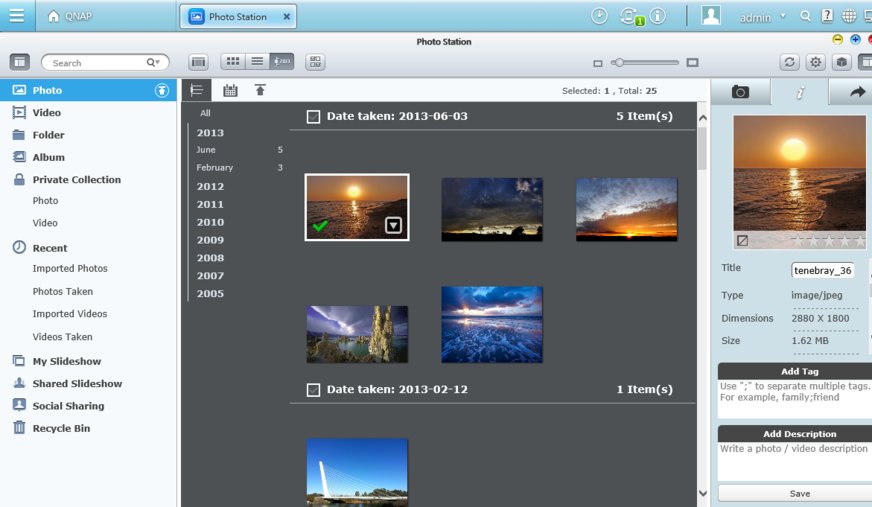This screenshot has width=872, height=507.
Task: Filter timeline by year 2012
Action: click(x=210, y=186)
